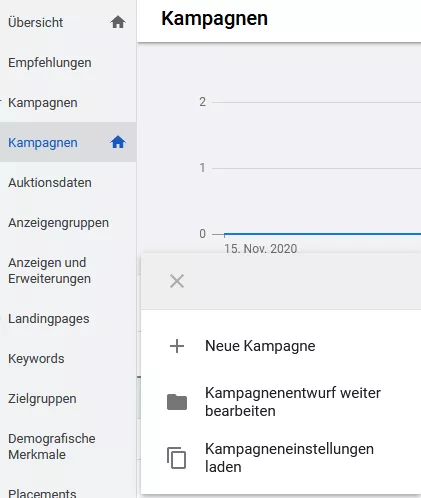
Task: Open Übersicht in the sidebar
Action: click(35, 22)
